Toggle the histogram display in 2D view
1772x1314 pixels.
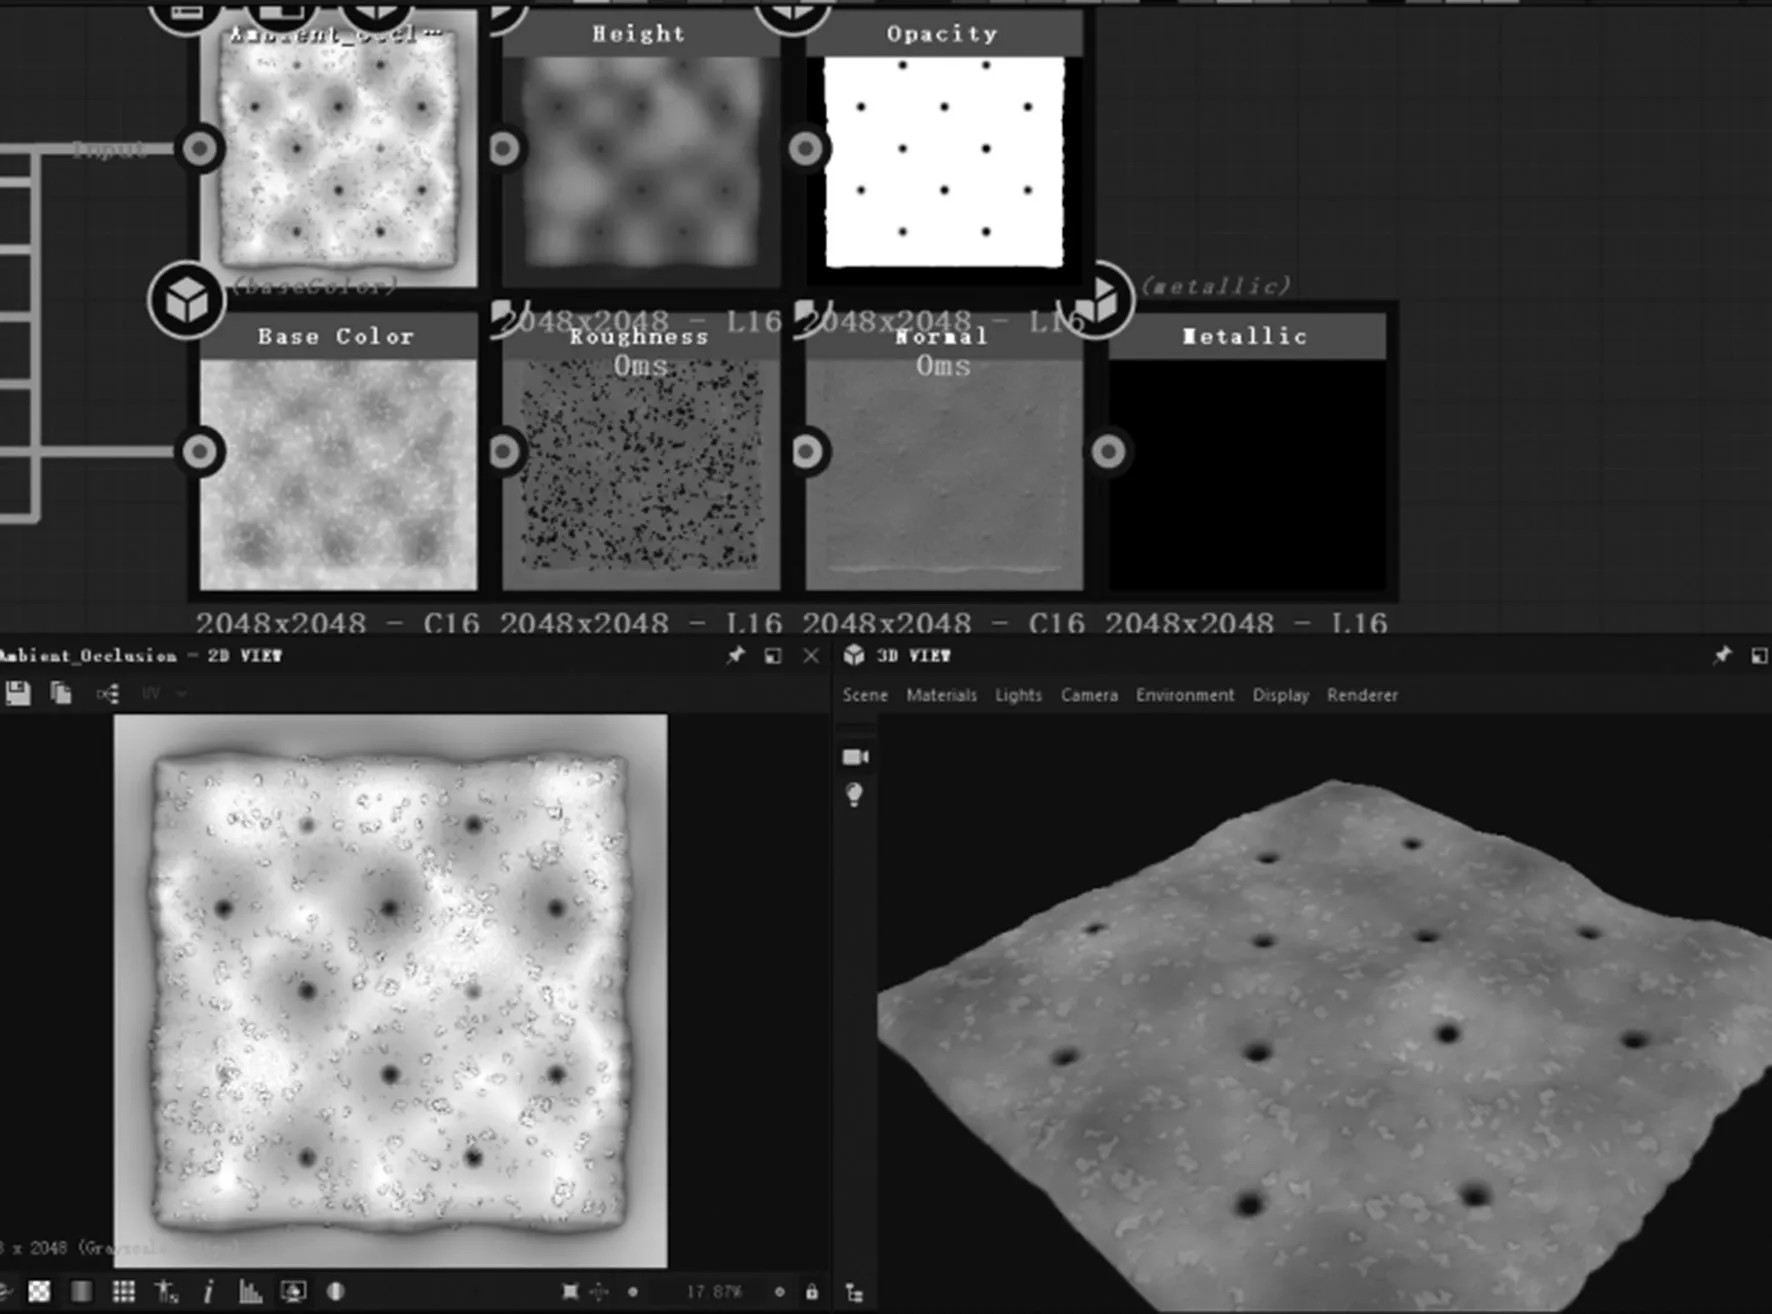(250, 1291)
